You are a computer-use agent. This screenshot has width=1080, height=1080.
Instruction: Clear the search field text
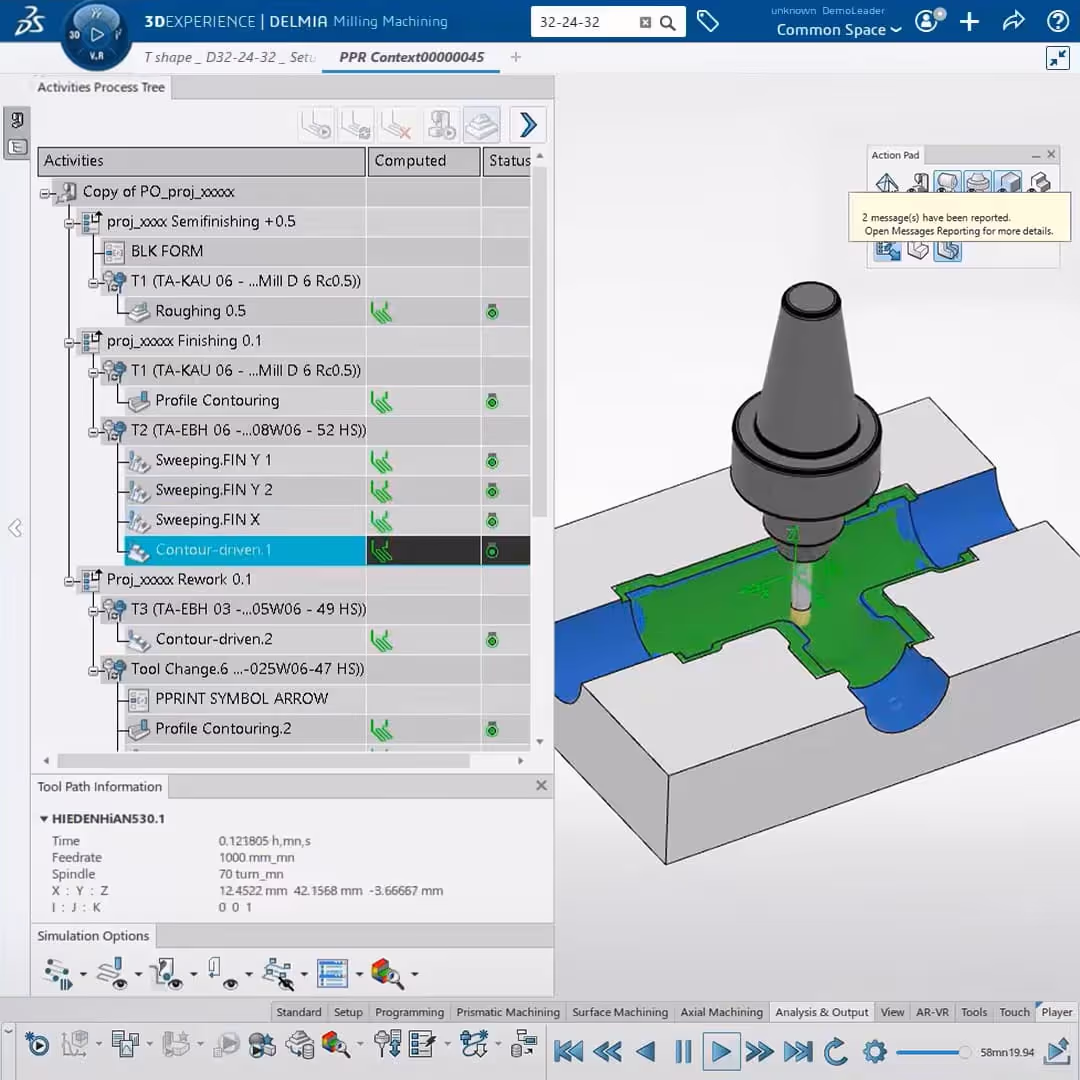(x=645, y=23)
